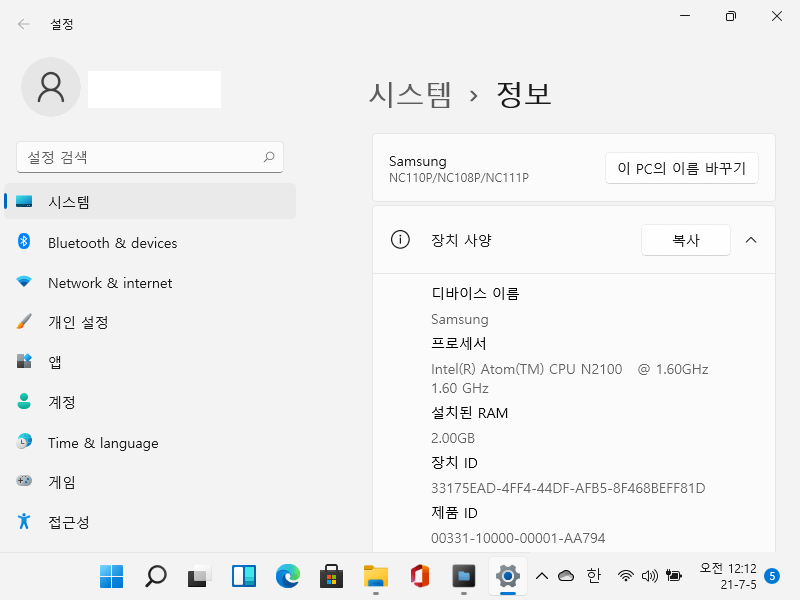The width and height of the screenshot is (800, 600).
Task: Click the paintbrush personalization icon
Action: [24, 321]
